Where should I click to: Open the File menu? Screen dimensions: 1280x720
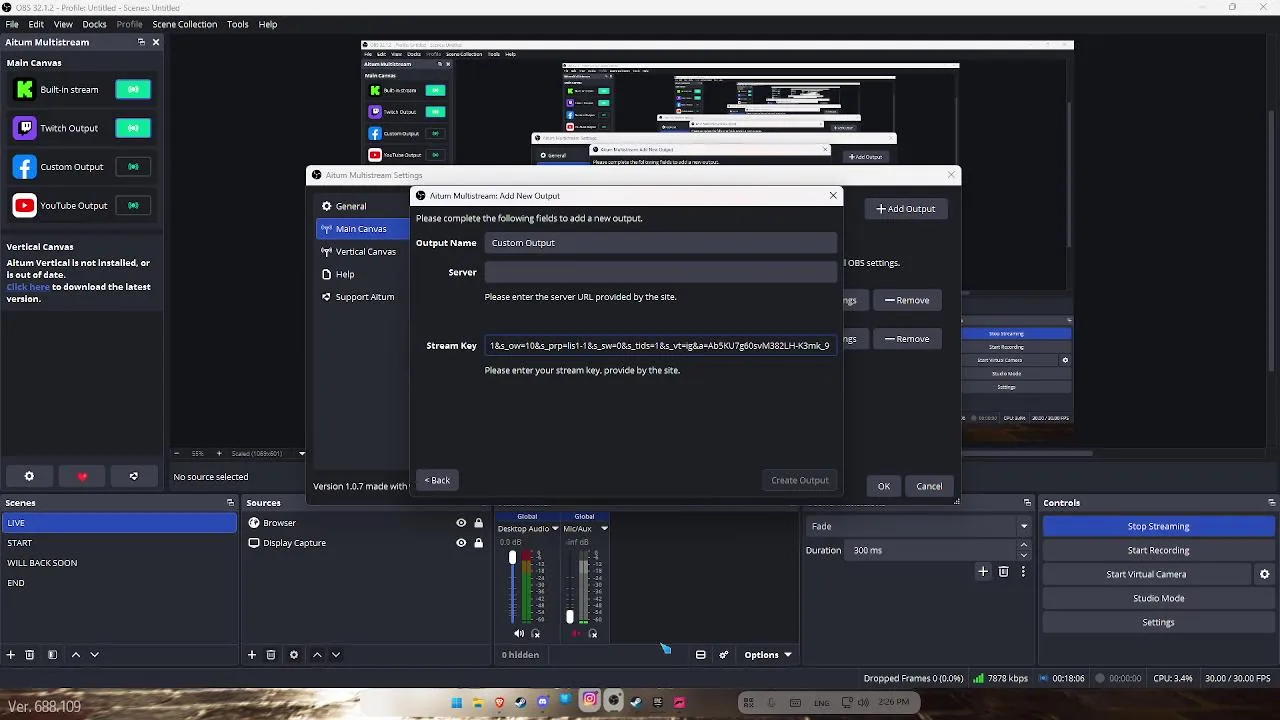point(12,24)
